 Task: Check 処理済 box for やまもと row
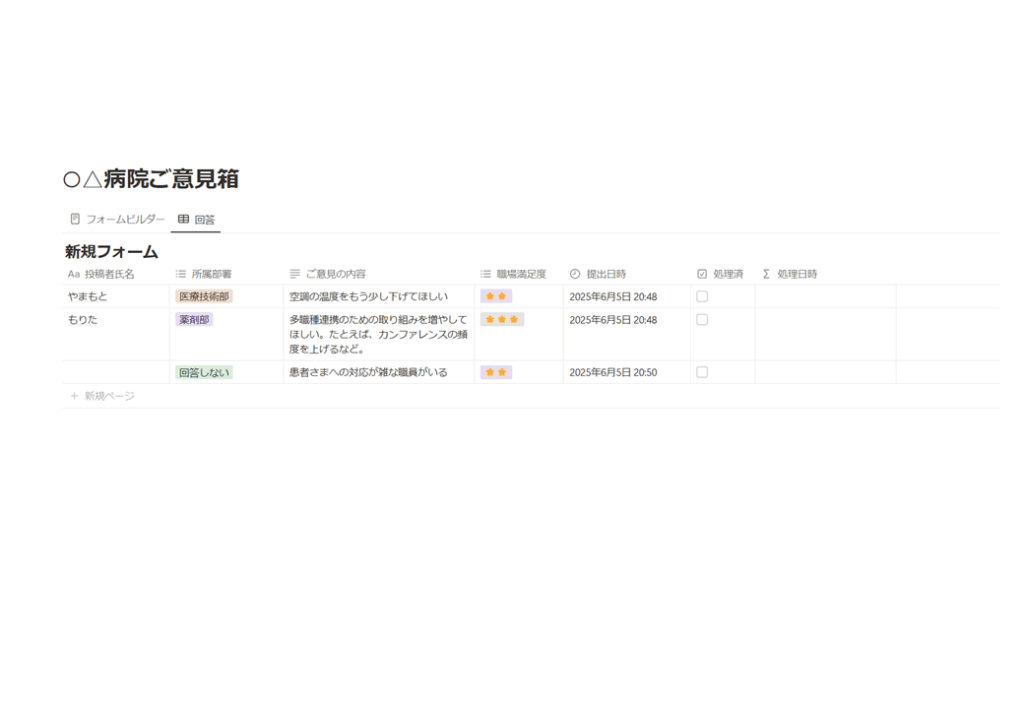click(702, 297)
